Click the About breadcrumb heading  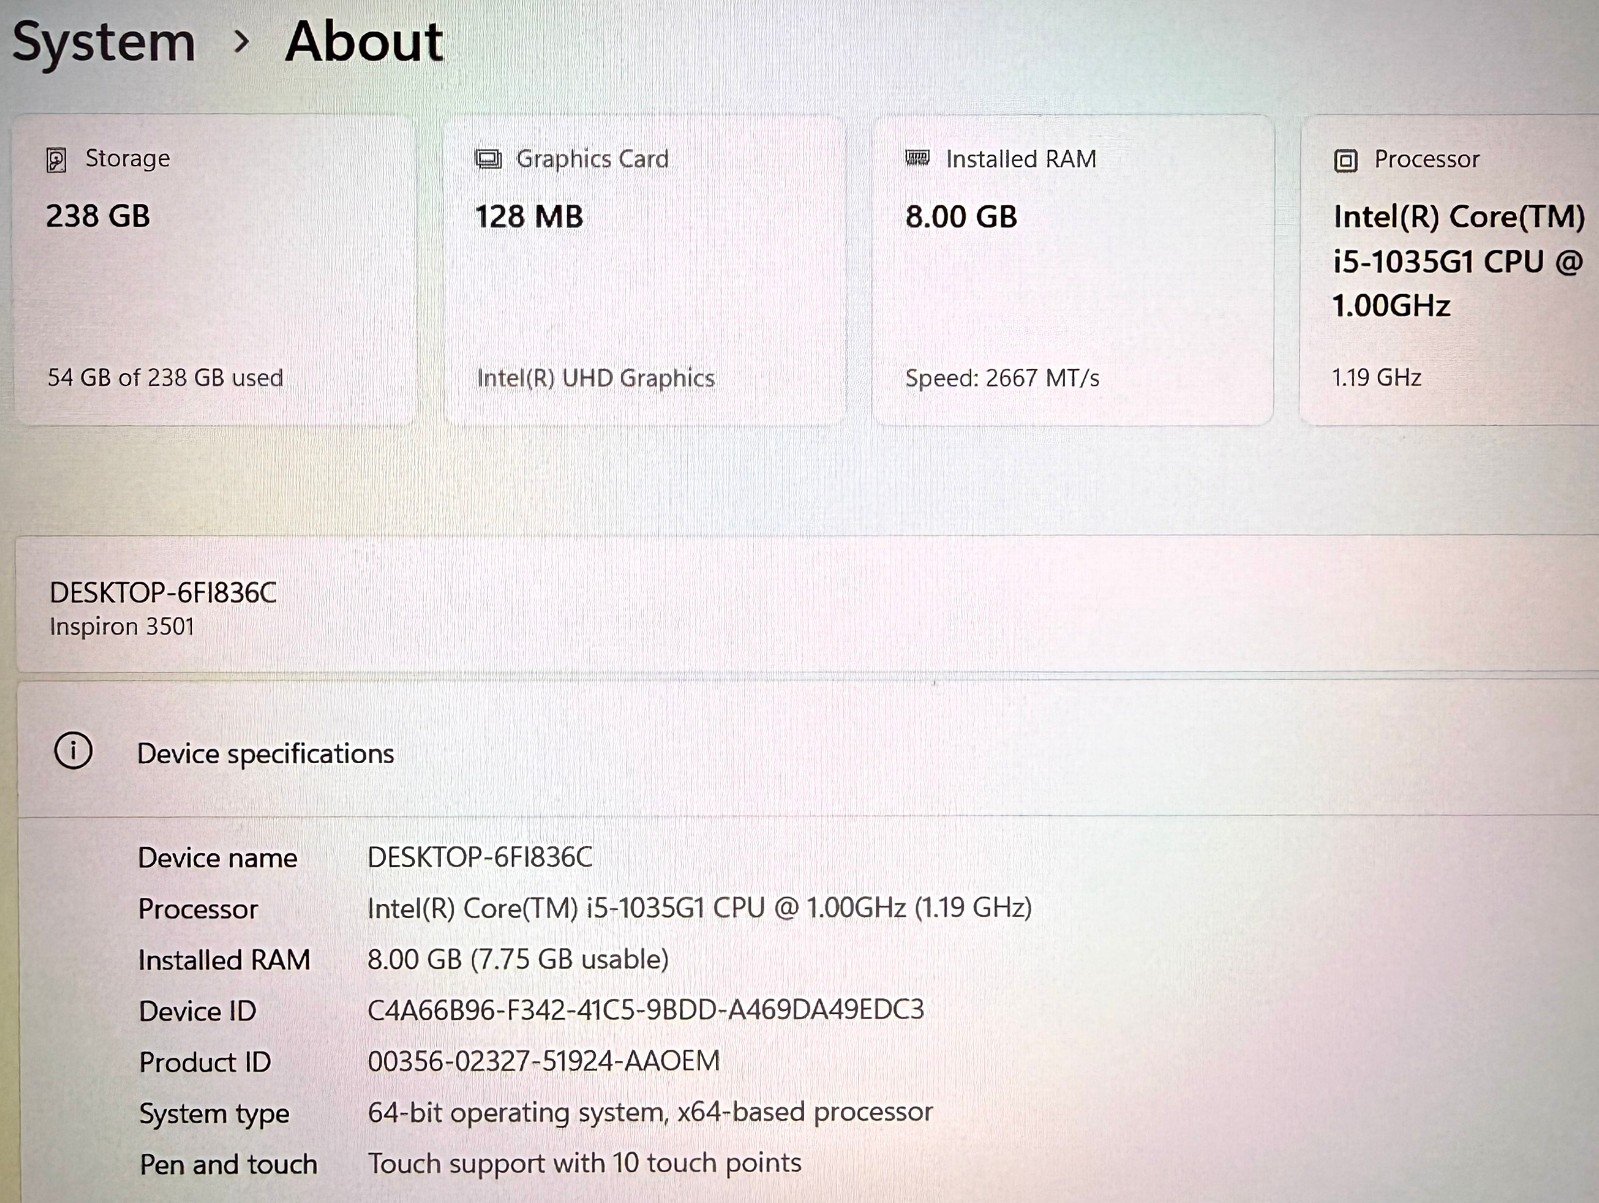(x=364, y=42)
